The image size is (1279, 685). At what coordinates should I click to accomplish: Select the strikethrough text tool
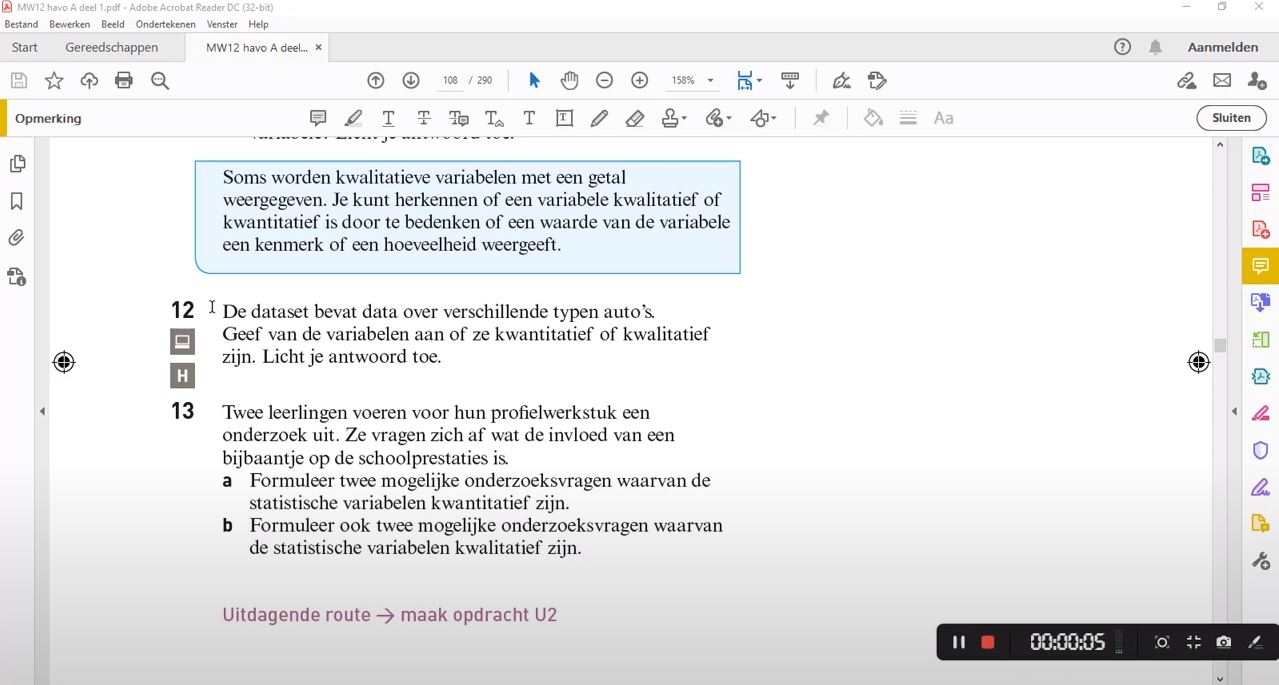tap(424, 118)
